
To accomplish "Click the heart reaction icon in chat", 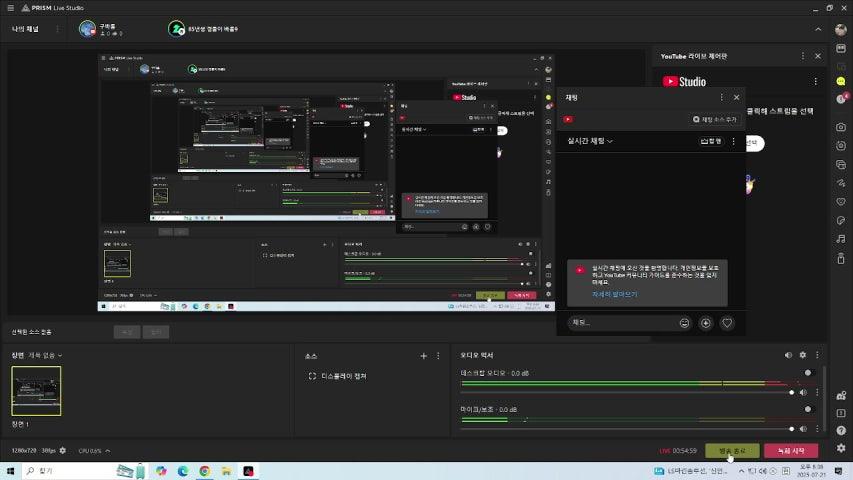I will pos(727,323).
